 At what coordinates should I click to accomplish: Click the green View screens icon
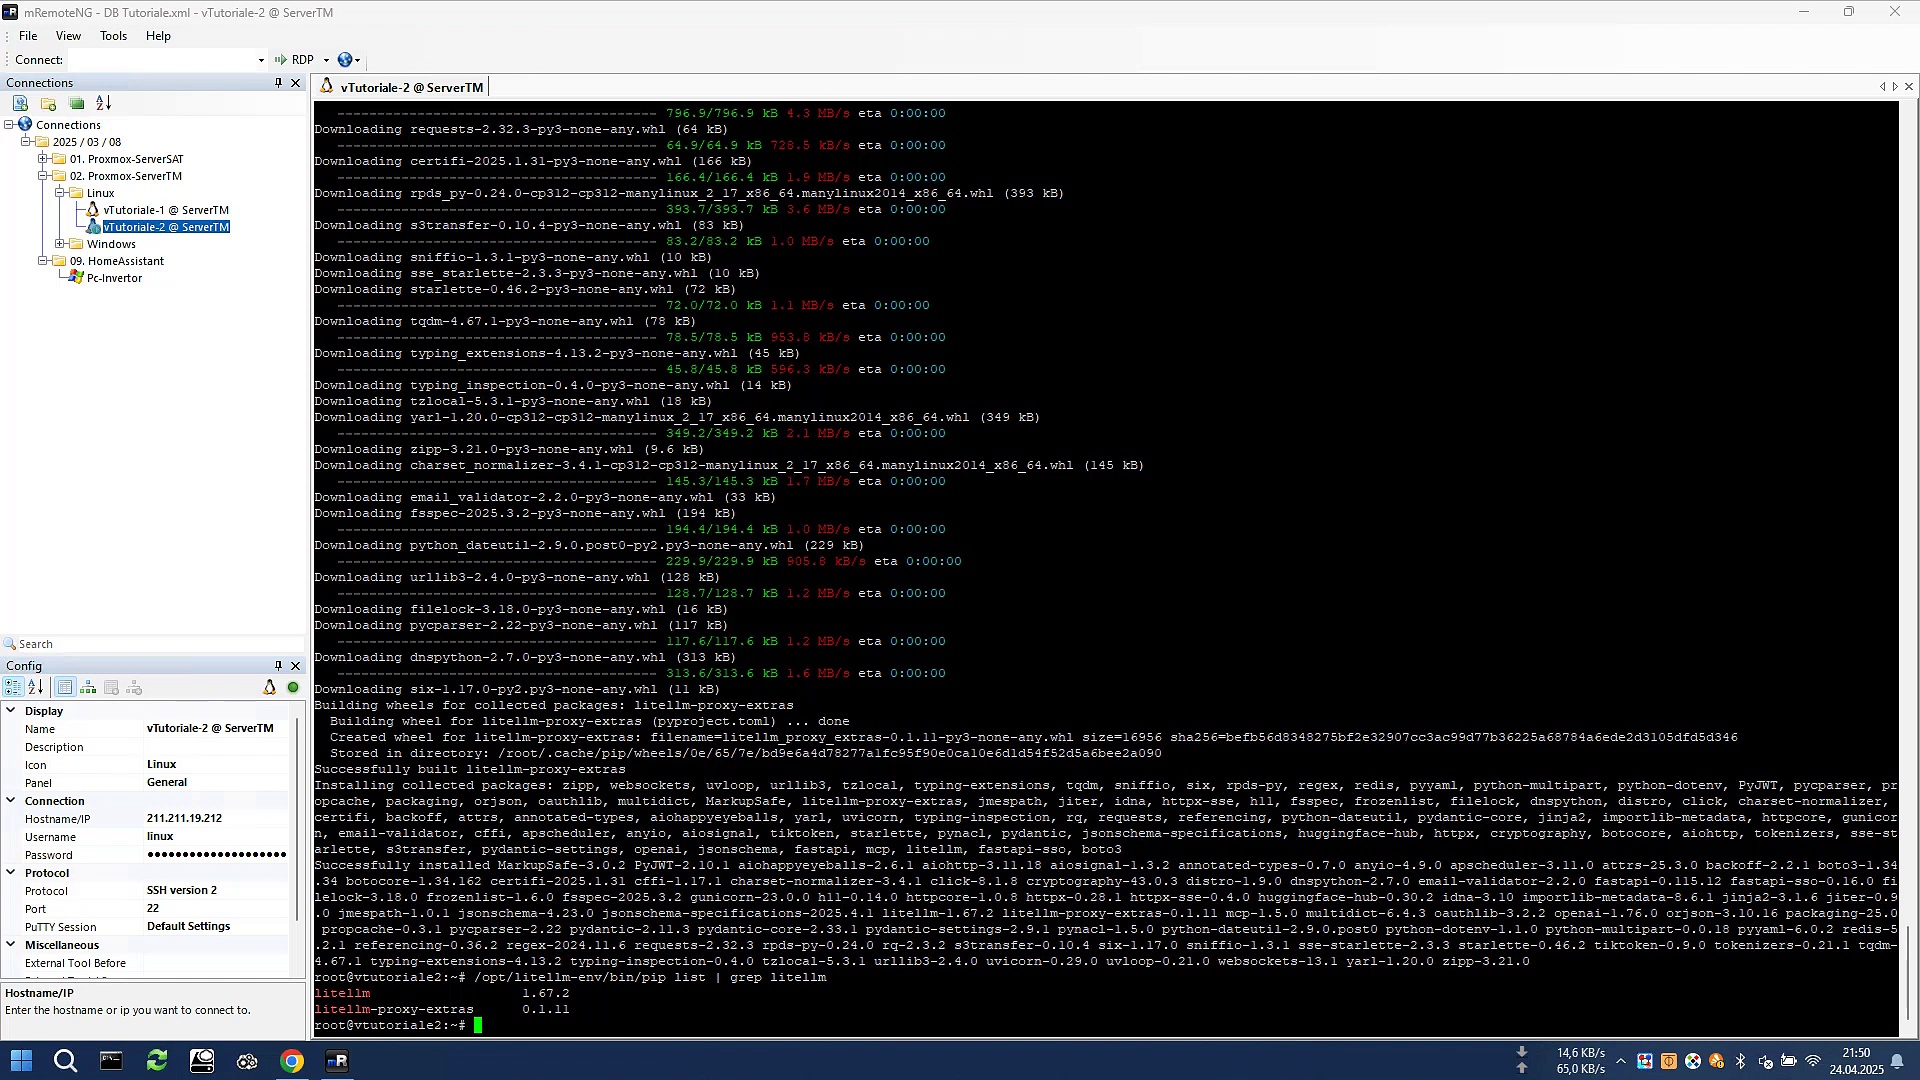76,103
